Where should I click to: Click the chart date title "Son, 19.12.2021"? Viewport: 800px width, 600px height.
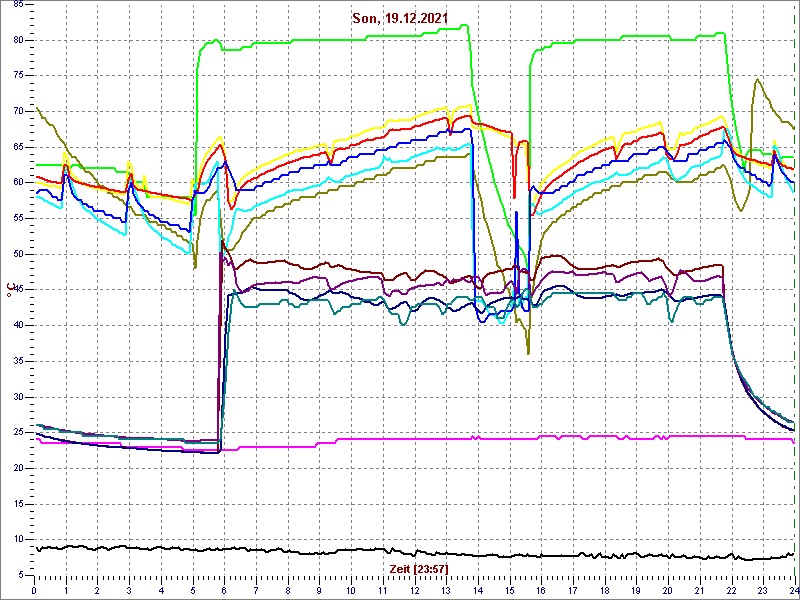point(400,18)
